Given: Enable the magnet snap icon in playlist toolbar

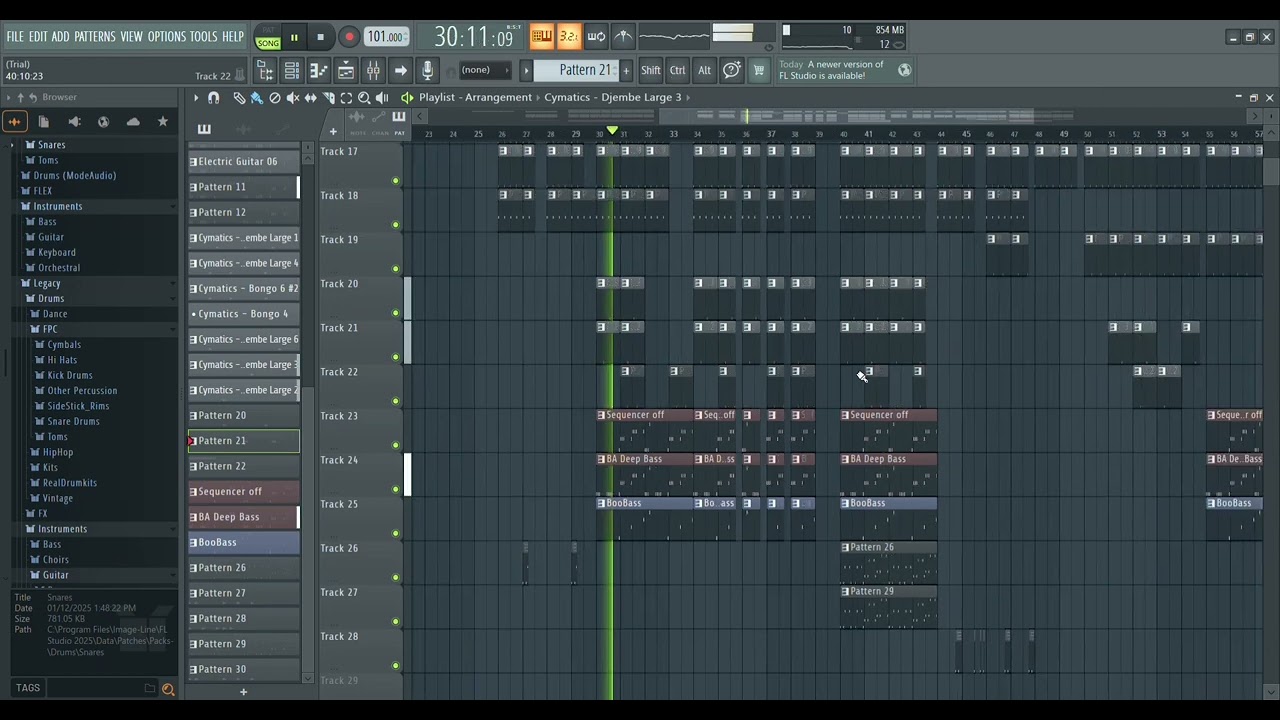Looking at the screenshot, I should click(213, 97).
